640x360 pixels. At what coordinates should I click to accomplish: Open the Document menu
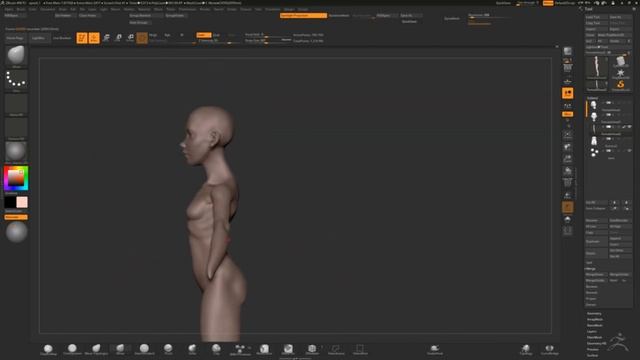coord(48,9)
